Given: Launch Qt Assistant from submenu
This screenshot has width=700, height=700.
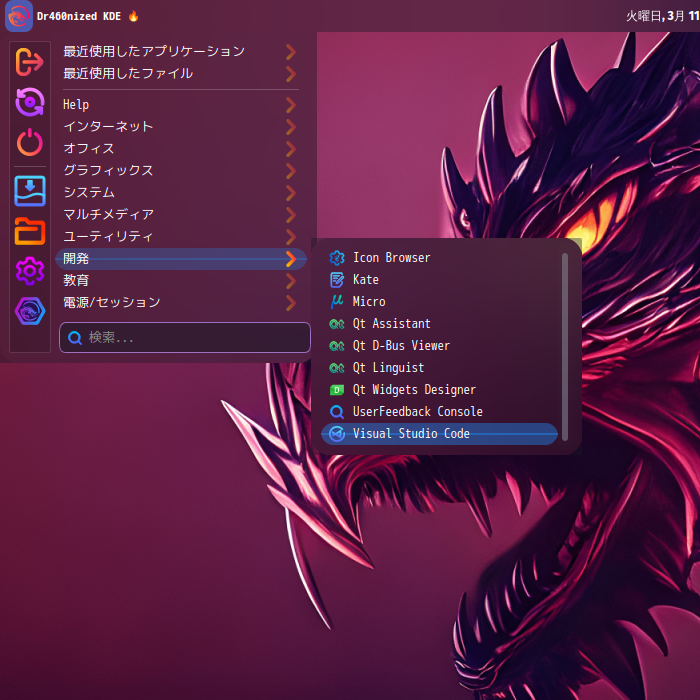Looking at the screenshot, I should click(x=439, y=324).
